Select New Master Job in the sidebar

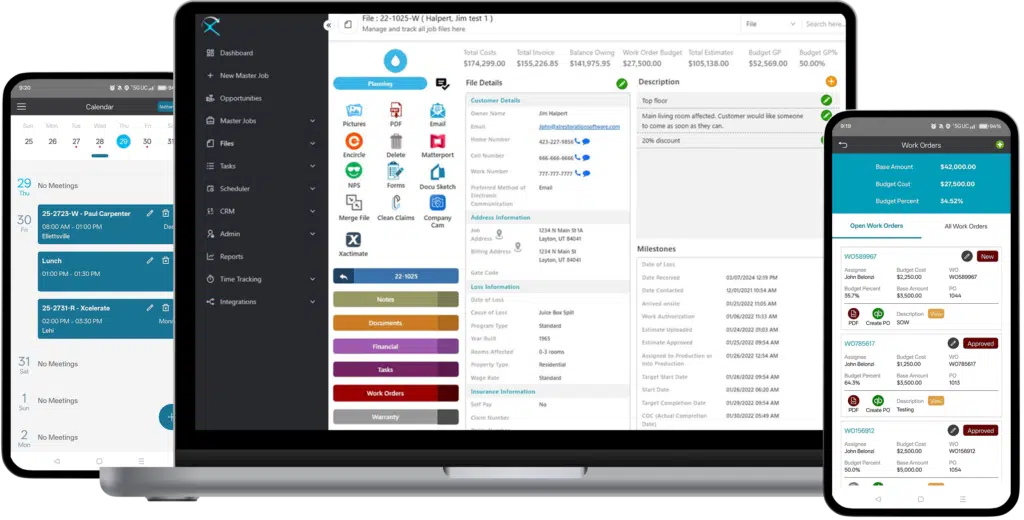tap(244, 76)
